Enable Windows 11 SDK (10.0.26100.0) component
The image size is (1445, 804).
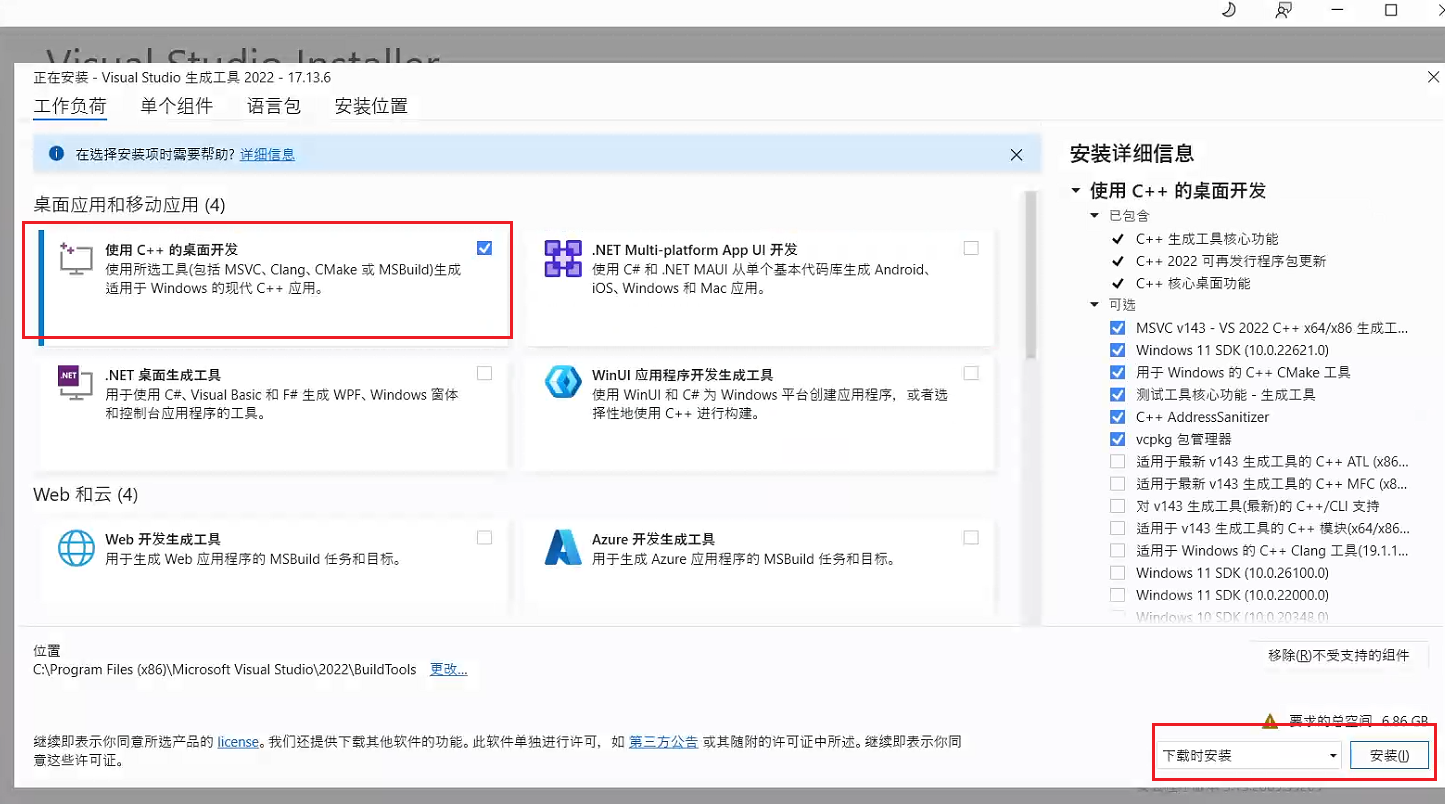[1117, 572]
